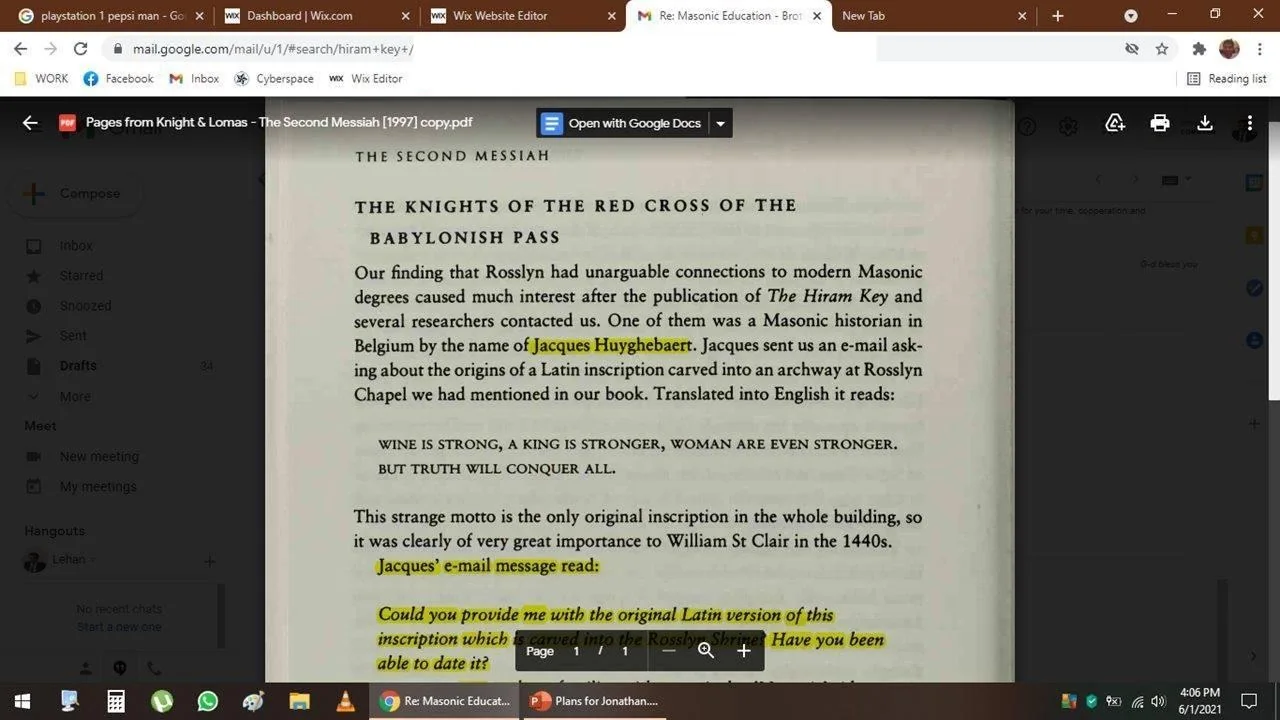Open the Gmail Drafts folder
Viewport: 1280px width, 720px height.
tap(78, 366)
